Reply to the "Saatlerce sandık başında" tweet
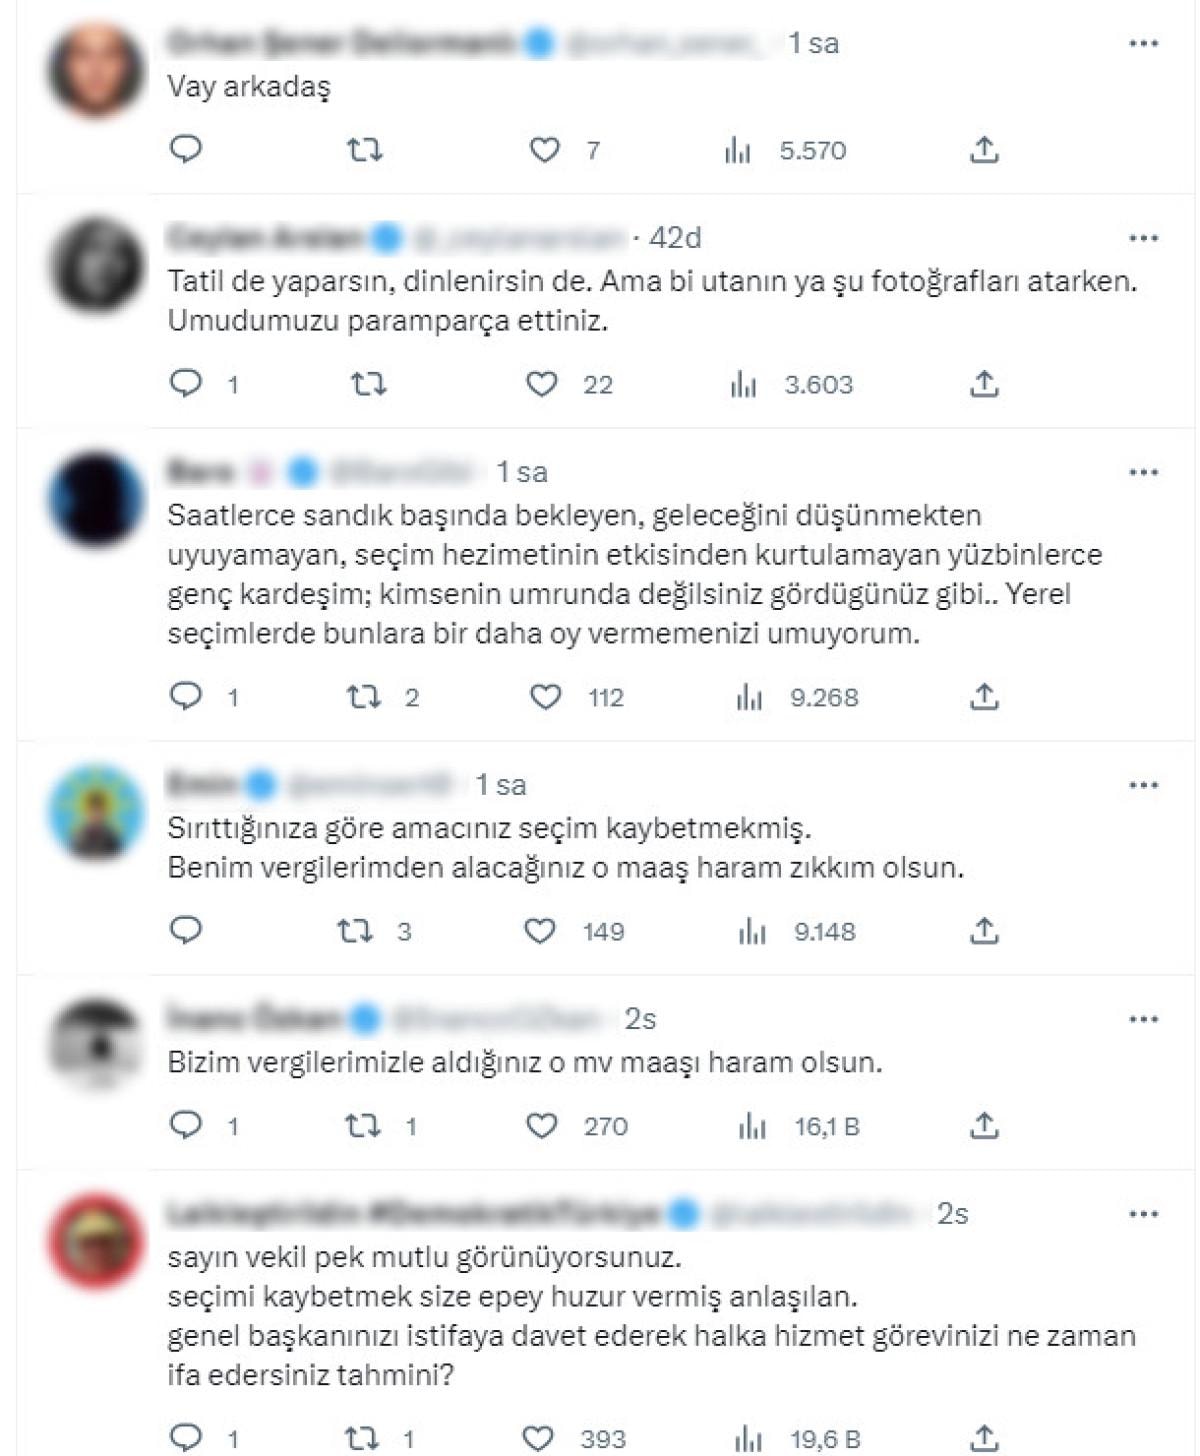The width and height of the screenshot is (1200, 1456). tap(186, 696)
